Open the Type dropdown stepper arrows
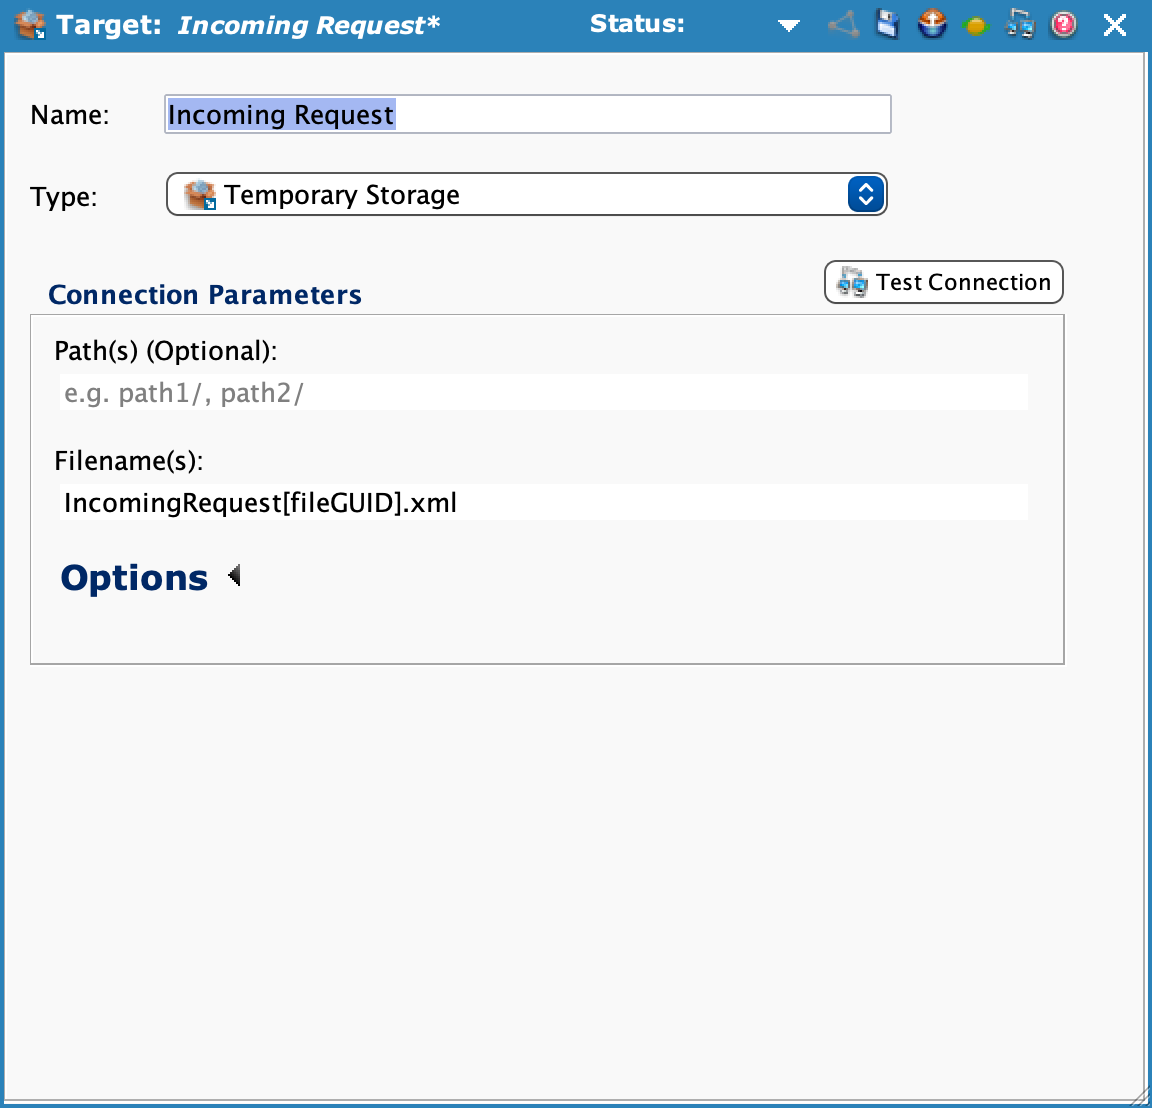Image resolution: width=1152 pixels, height=1108 pixels. 865,194
